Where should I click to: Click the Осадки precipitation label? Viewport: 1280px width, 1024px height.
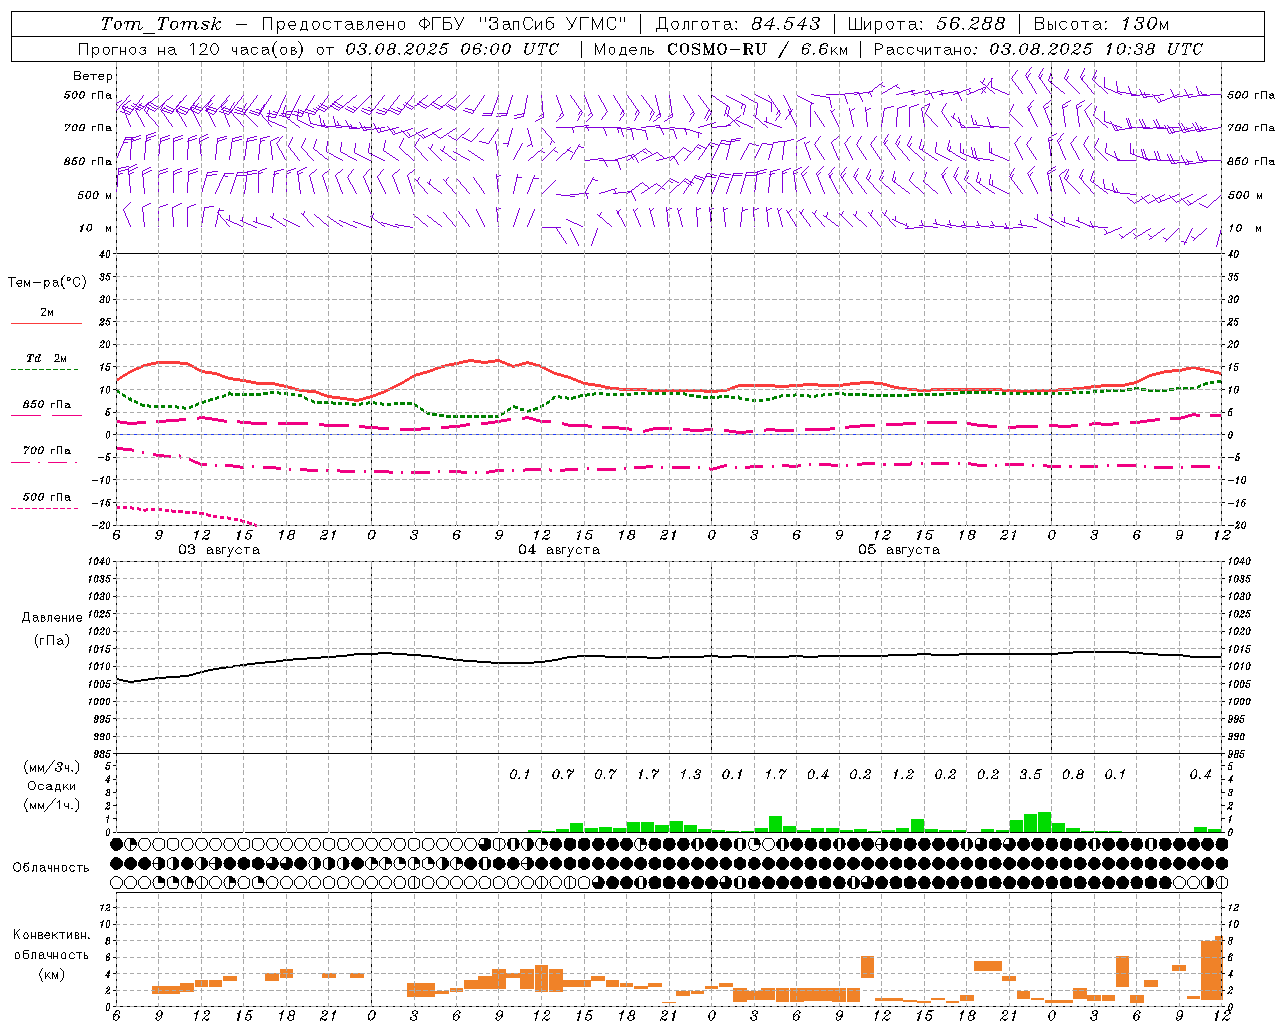51,786
